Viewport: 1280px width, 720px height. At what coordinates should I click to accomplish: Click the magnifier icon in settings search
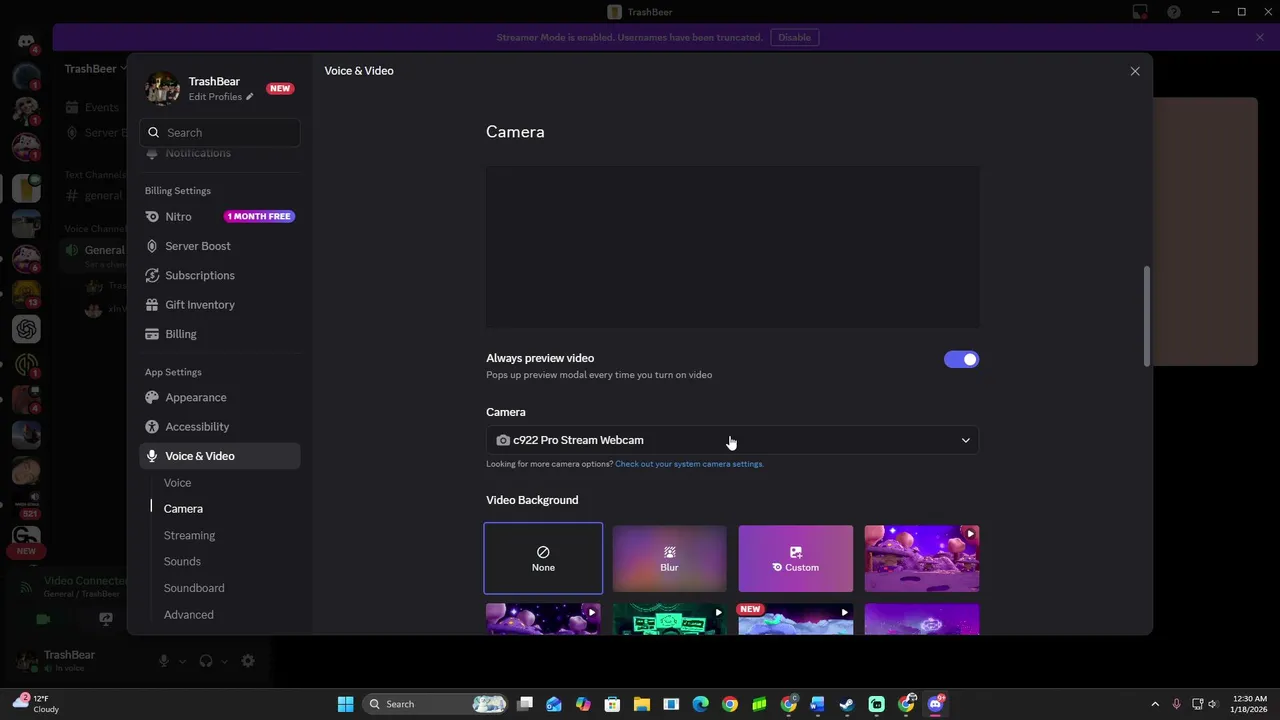click(x=154, y=132)
